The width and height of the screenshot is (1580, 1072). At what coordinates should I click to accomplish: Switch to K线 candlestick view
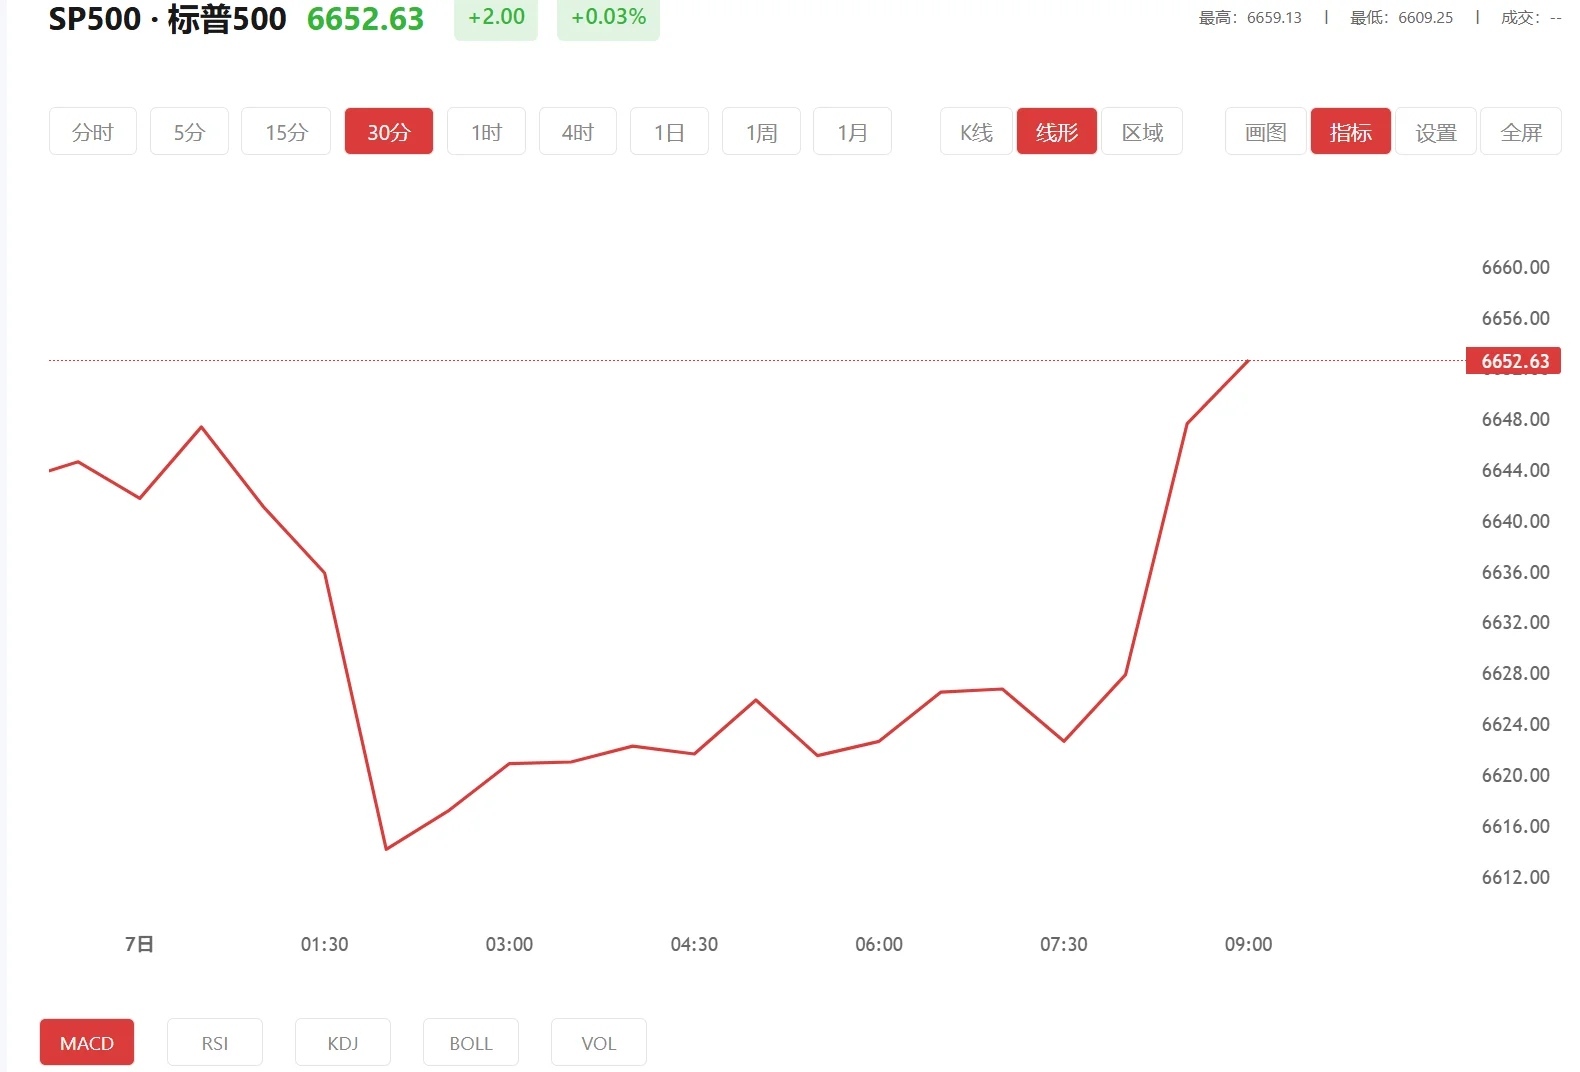[976, 132]
